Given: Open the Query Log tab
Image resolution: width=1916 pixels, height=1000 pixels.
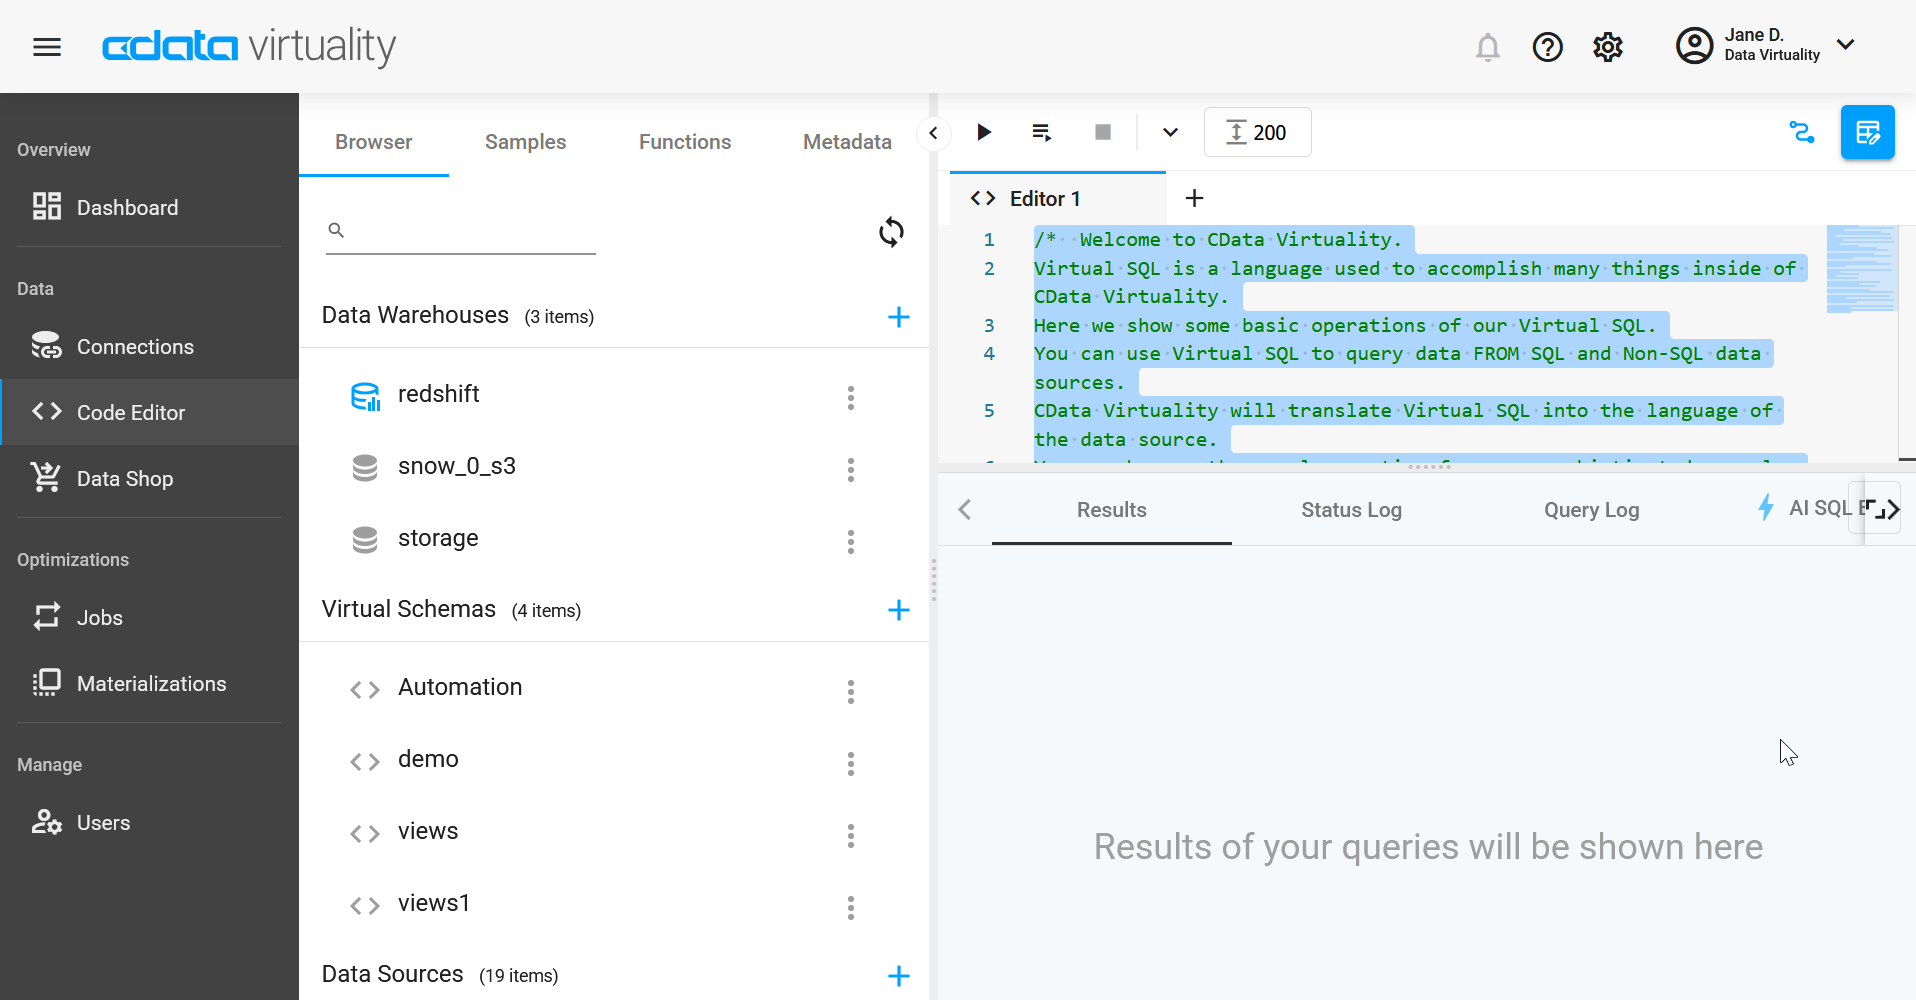Looking at the screenshot, I should 1592,510.
